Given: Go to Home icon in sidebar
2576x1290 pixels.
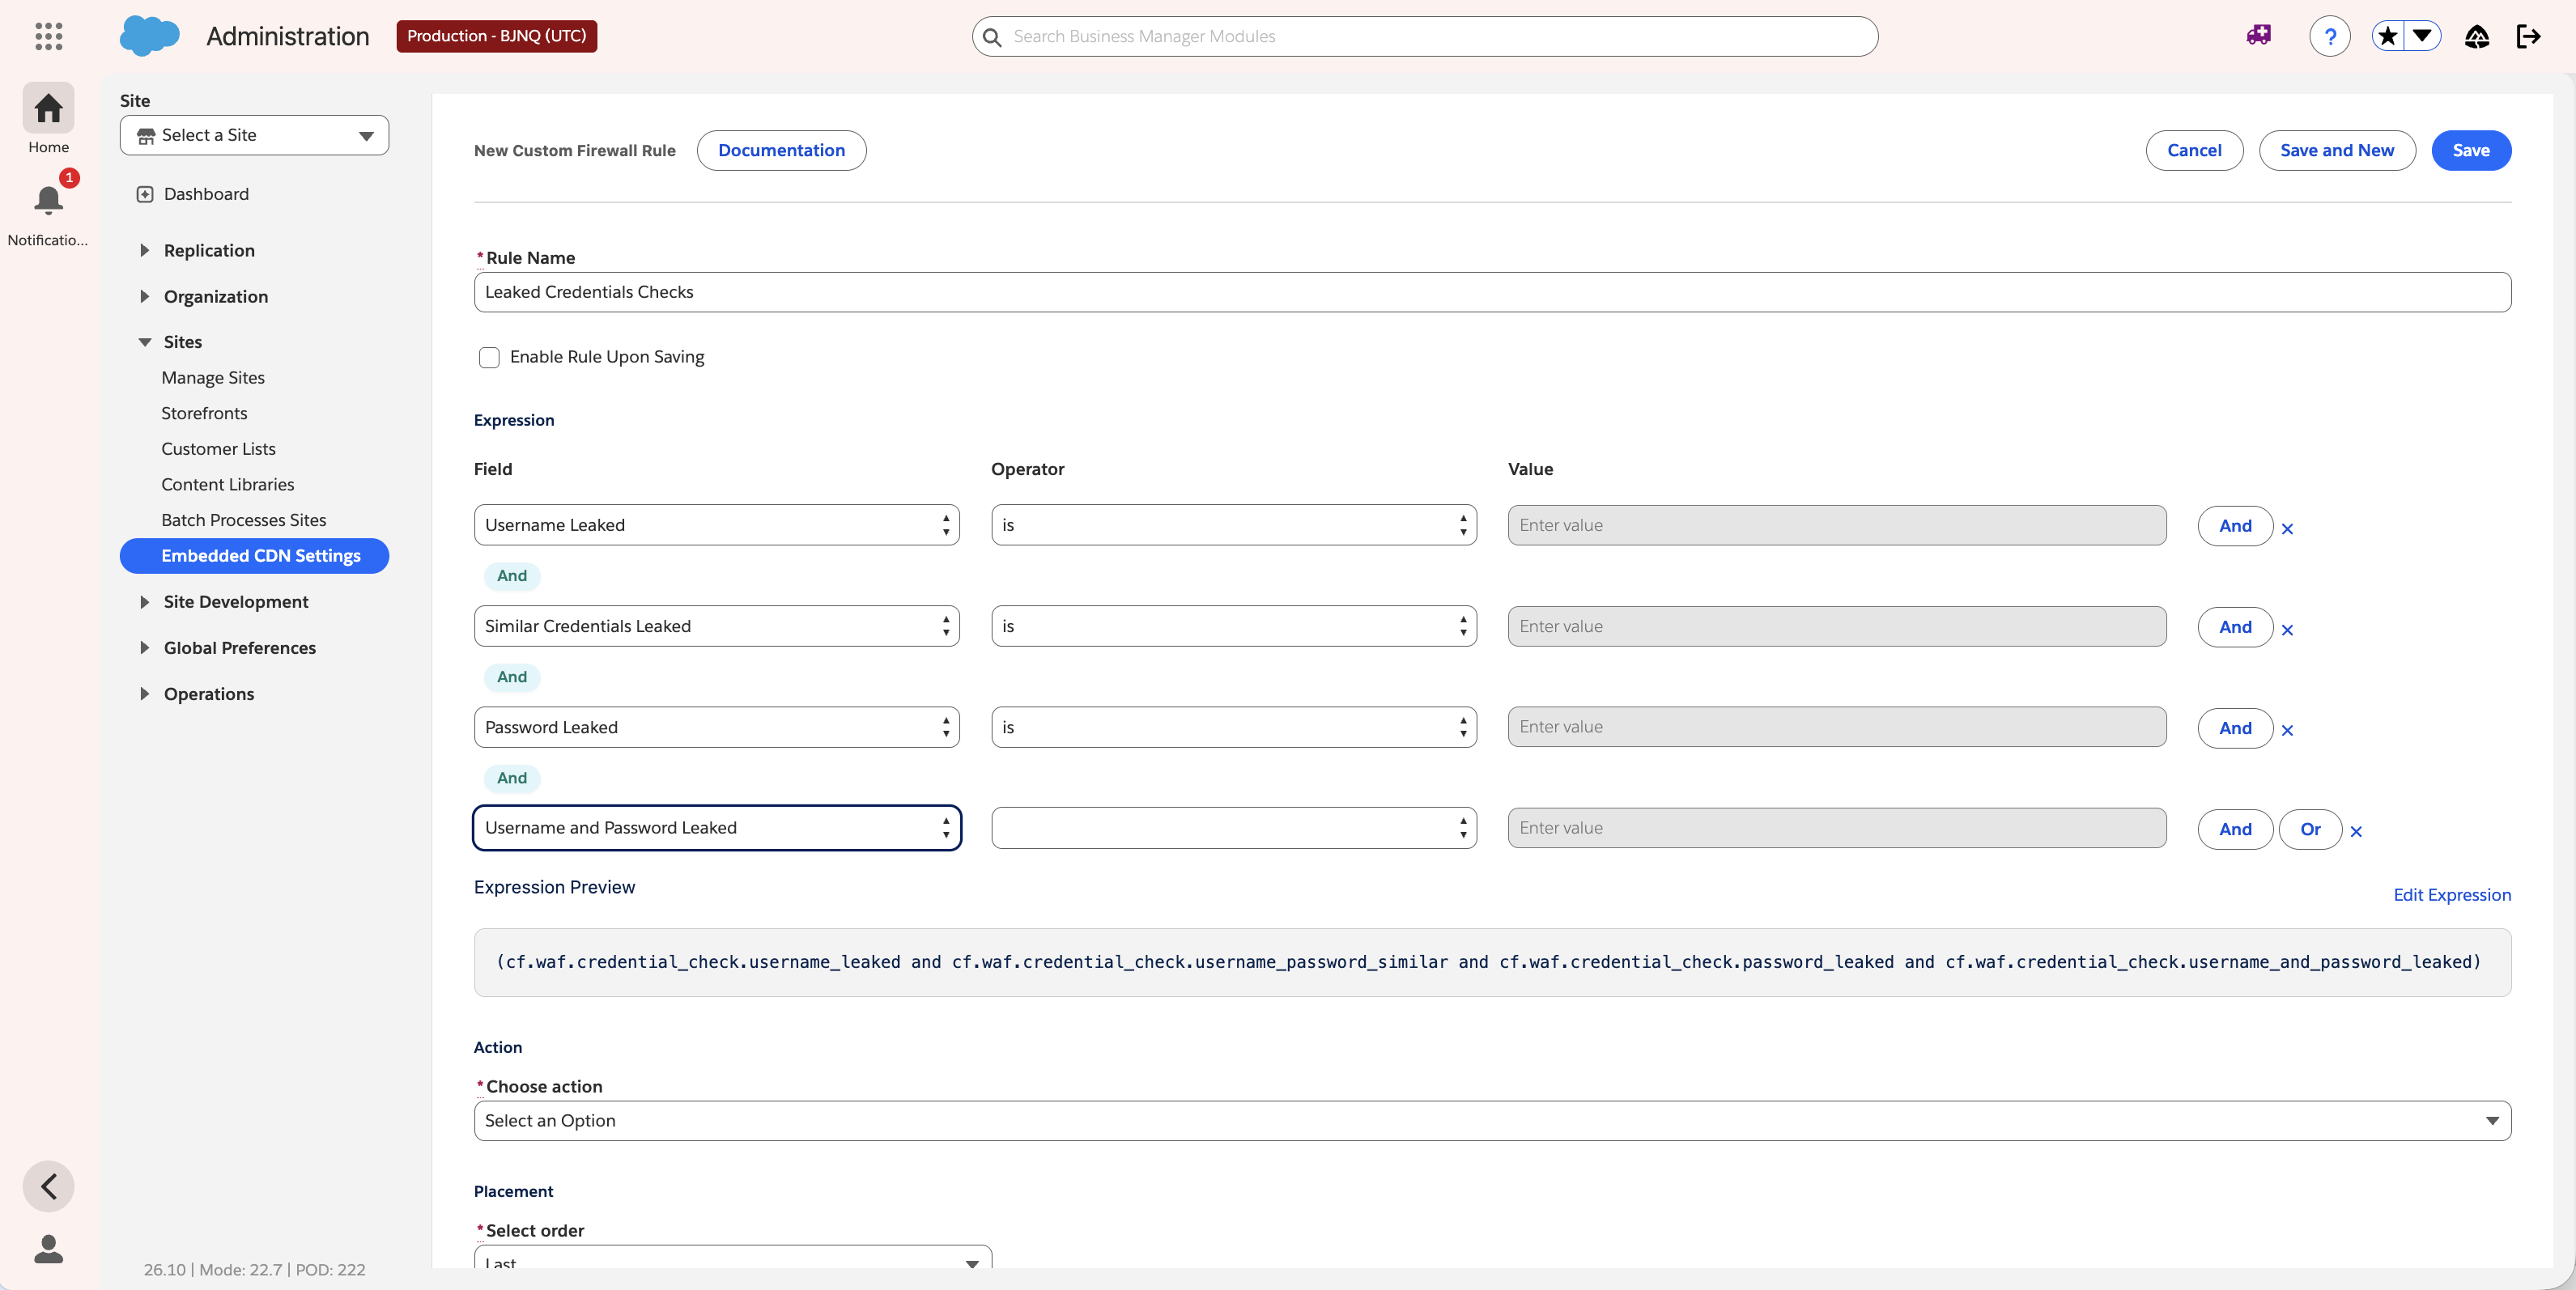Looking at the screenshot, I should tap(48, 108).
